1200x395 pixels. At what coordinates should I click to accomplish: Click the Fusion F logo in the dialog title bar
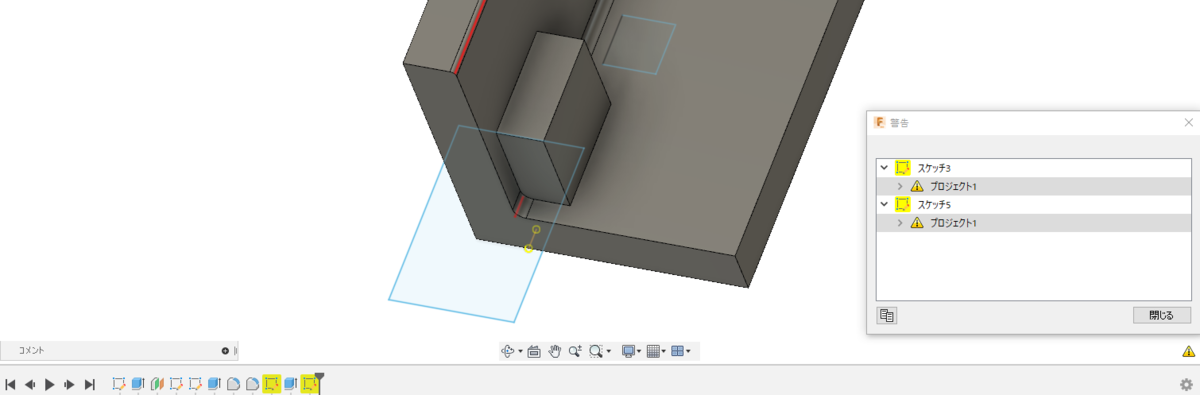click(x=880, y=122)
